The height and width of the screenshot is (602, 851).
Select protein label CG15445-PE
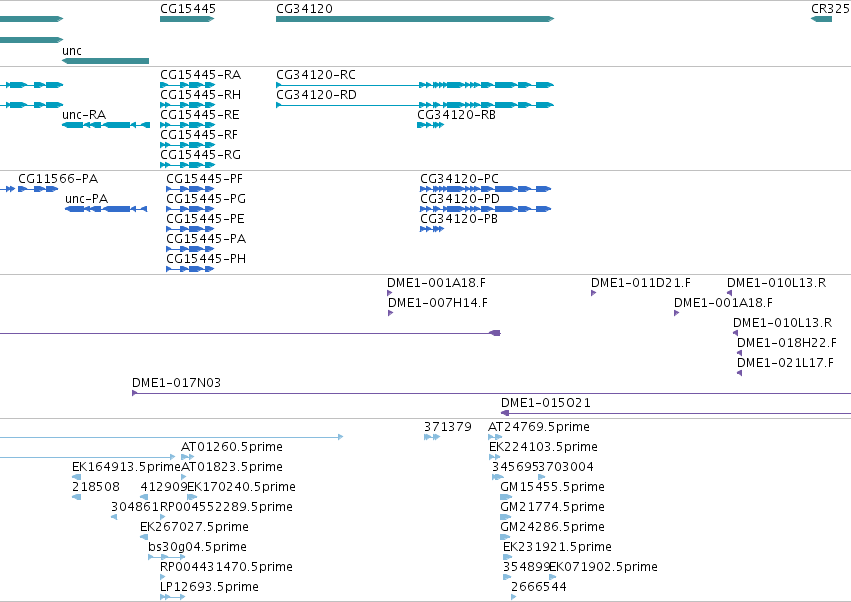205,219
